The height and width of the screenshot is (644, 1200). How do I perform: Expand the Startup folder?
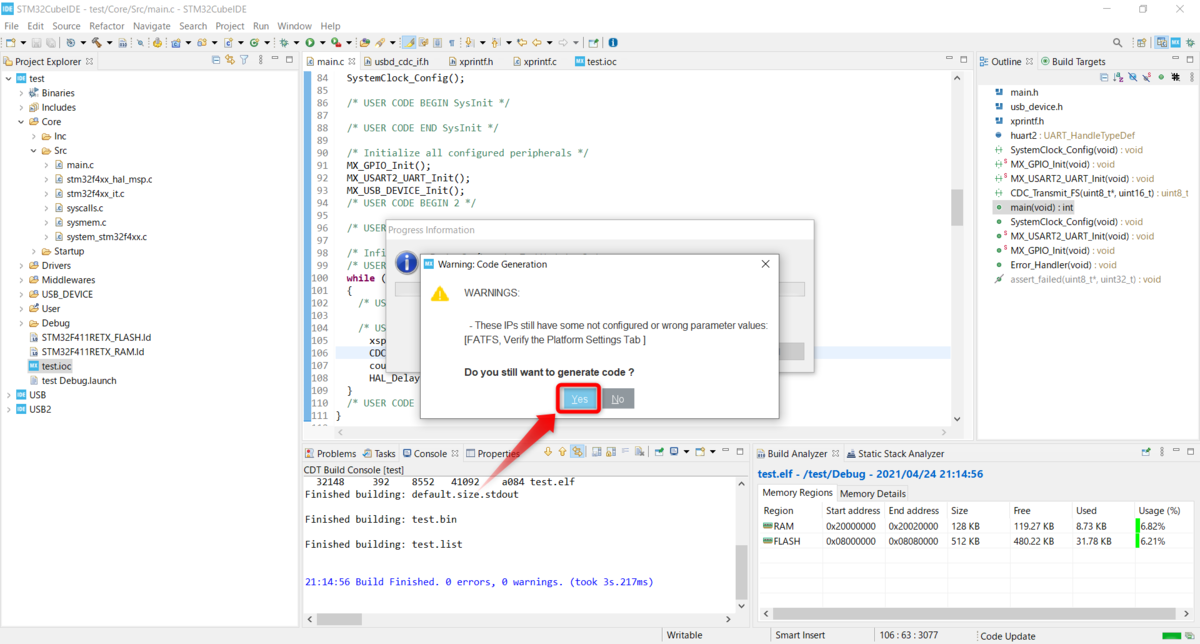[33, 251]
